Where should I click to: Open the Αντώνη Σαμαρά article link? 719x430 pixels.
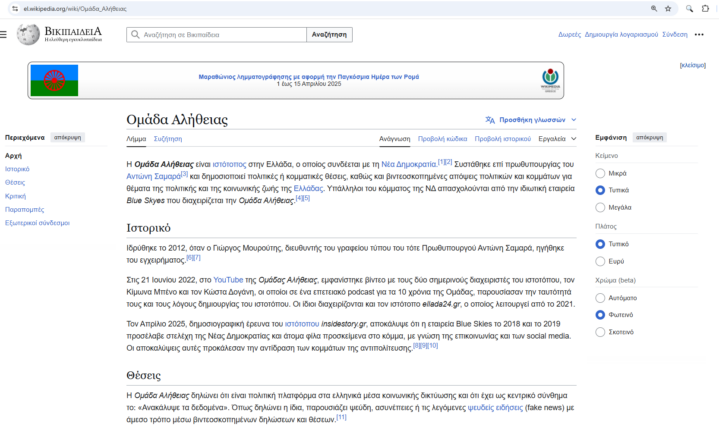point(154,176)
